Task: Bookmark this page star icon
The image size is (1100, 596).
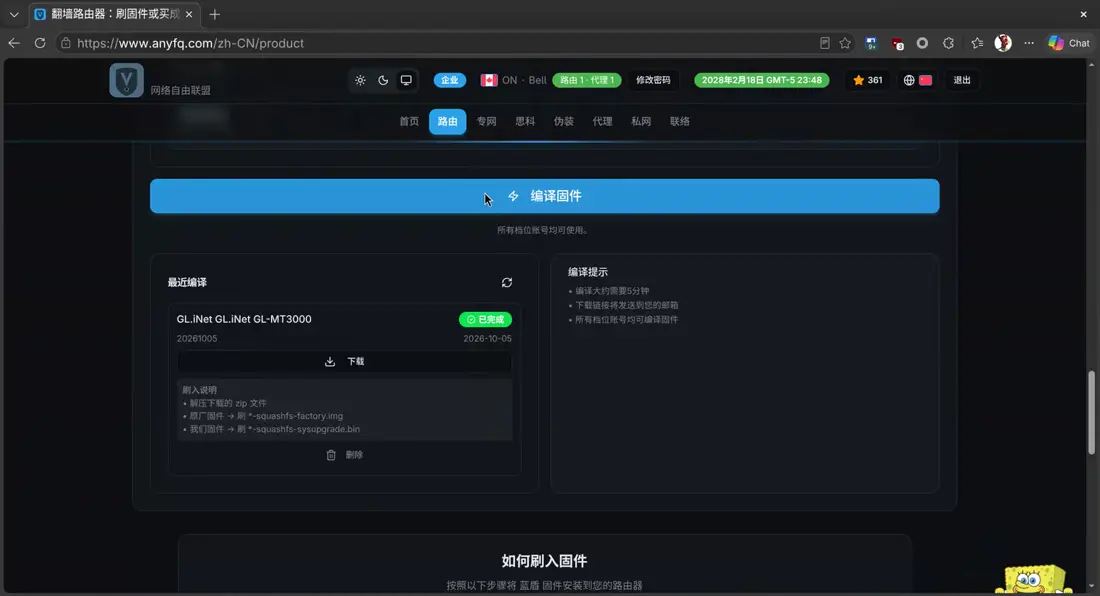Action: tap(845, 43)
